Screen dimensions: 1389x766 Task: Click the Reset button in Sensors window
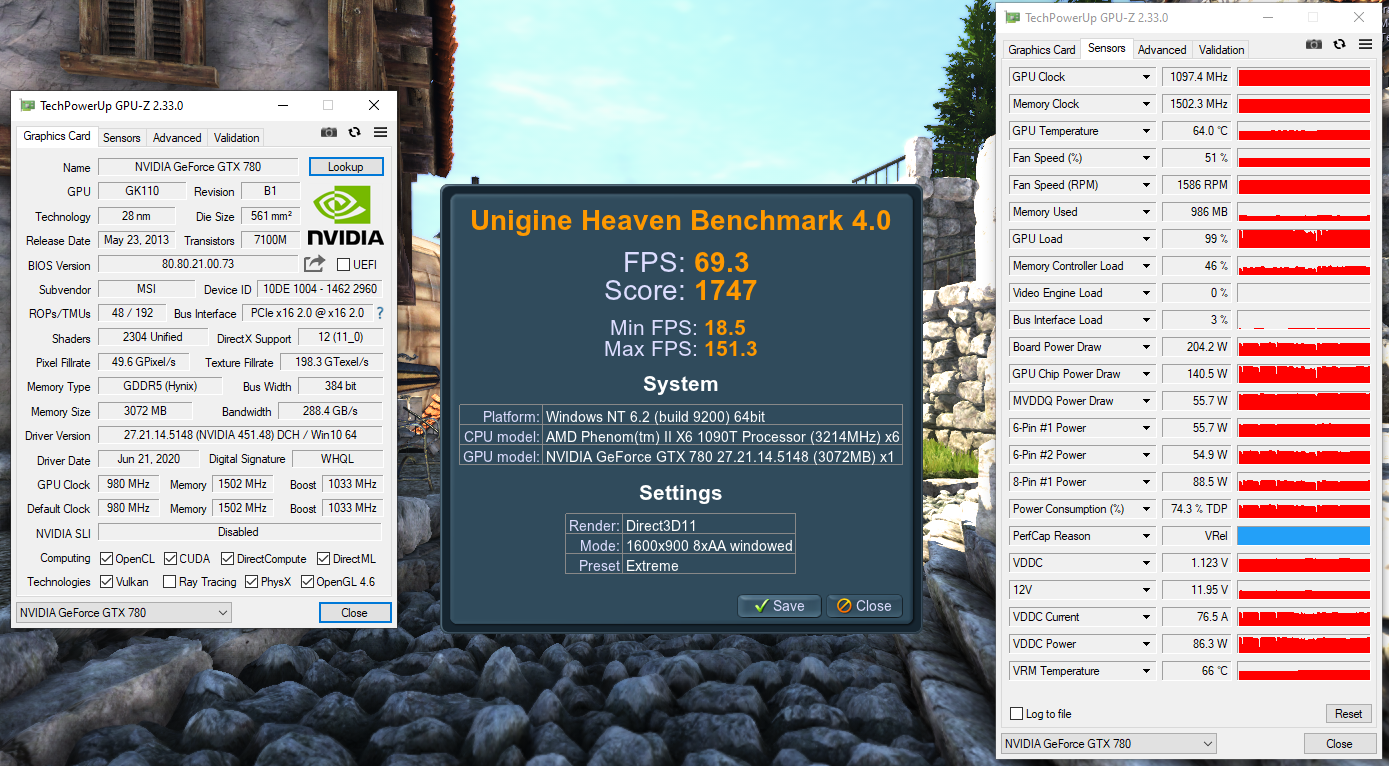[1348, 714]
